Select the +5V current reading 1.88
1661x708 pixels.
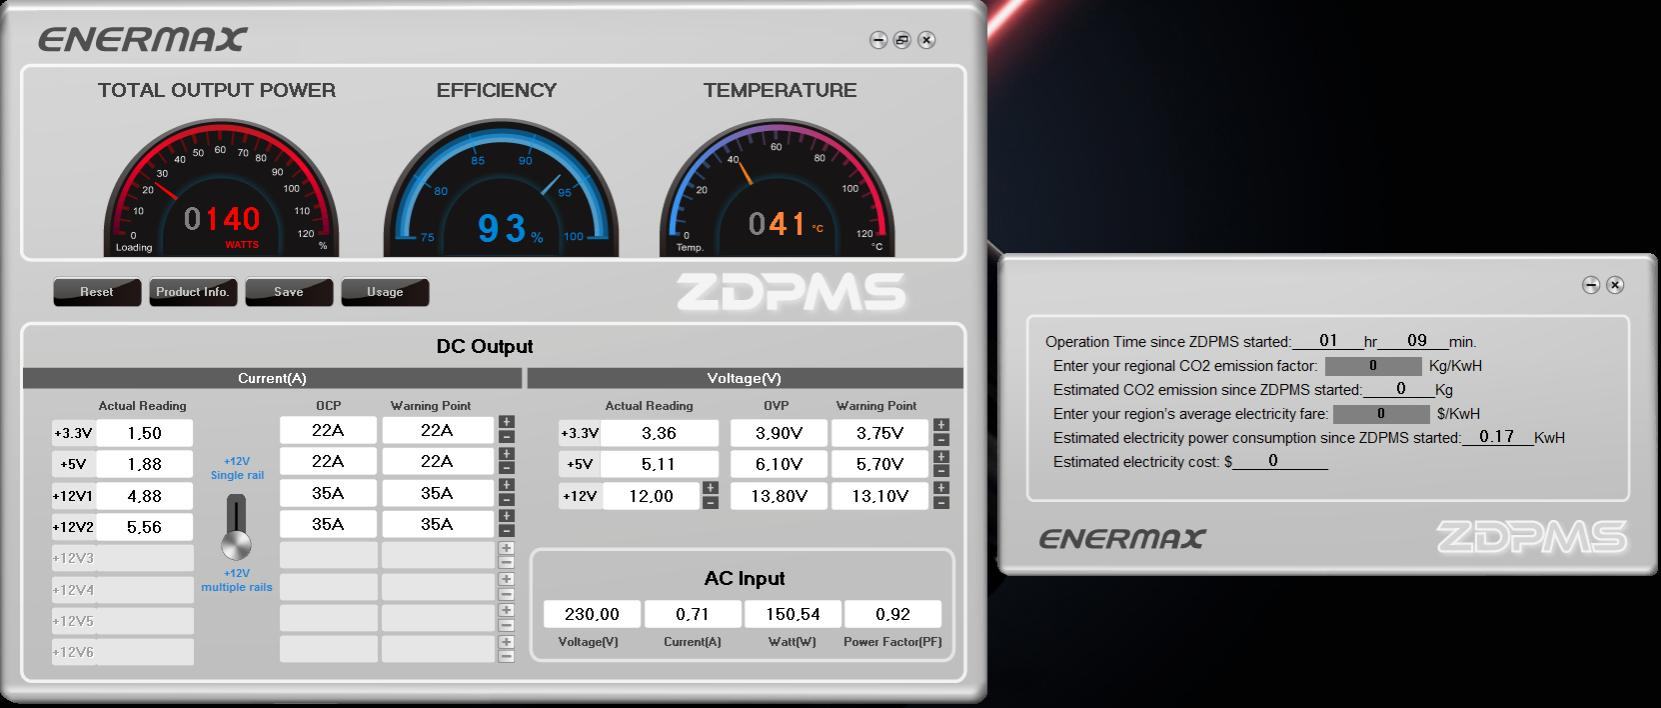pyautogui.click(x=144, y=464)
